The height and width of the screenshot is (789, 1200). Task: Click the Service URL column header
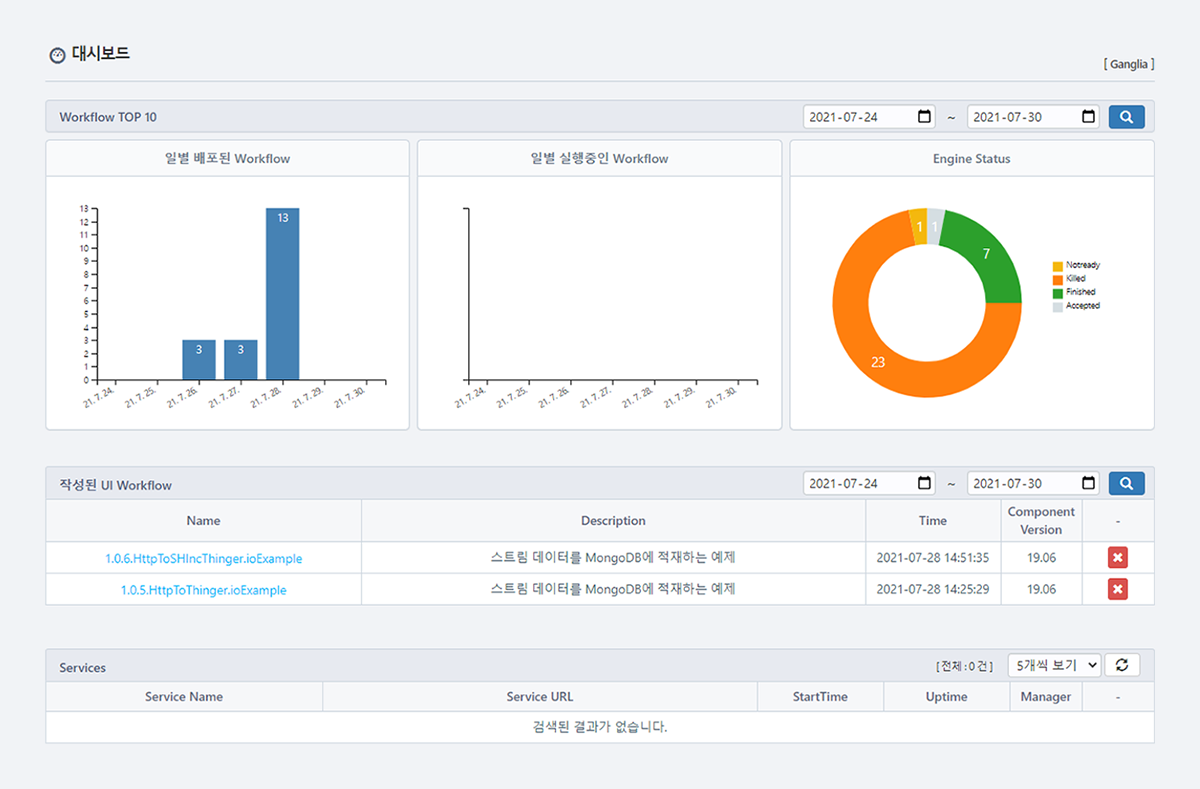click(540, 697)
